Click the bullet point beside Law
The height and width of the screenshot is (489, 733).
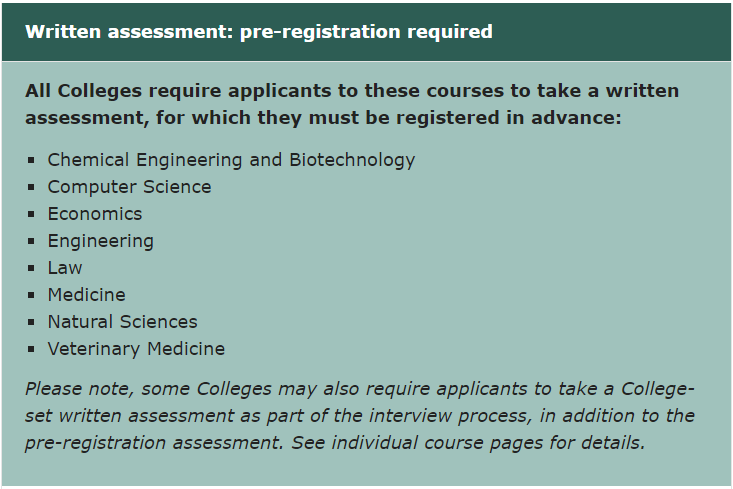pyautogui.click(x=32, y=268)
